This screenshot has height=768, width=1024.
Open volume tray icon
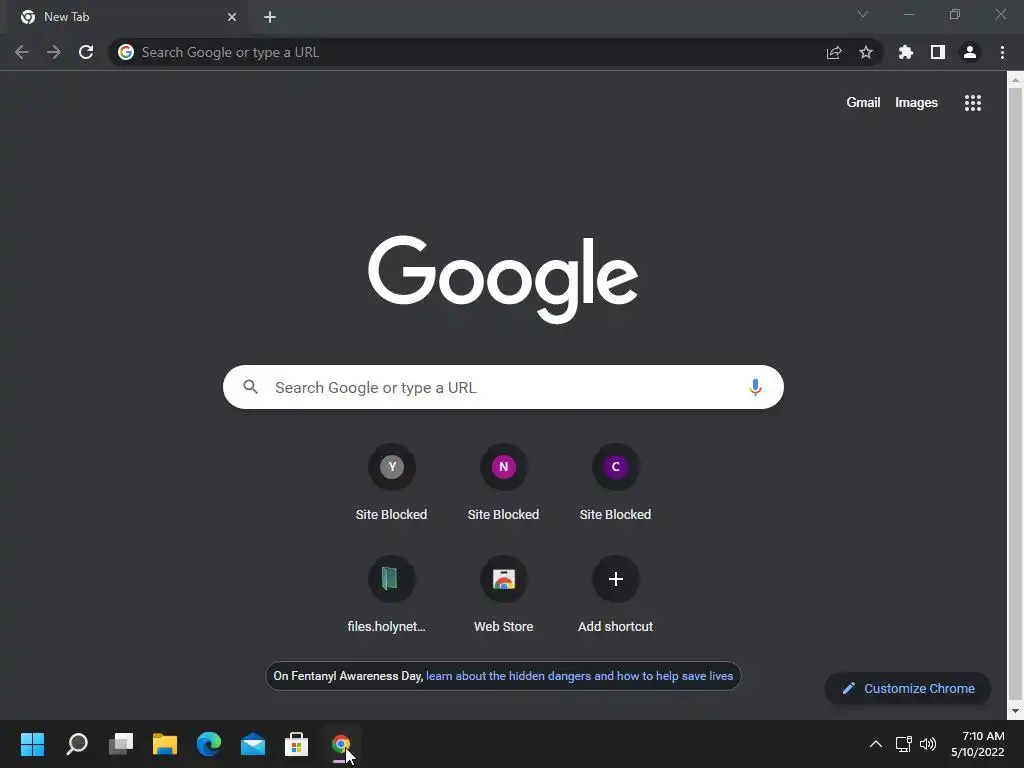pyautogui.click(x=927, y=744)
